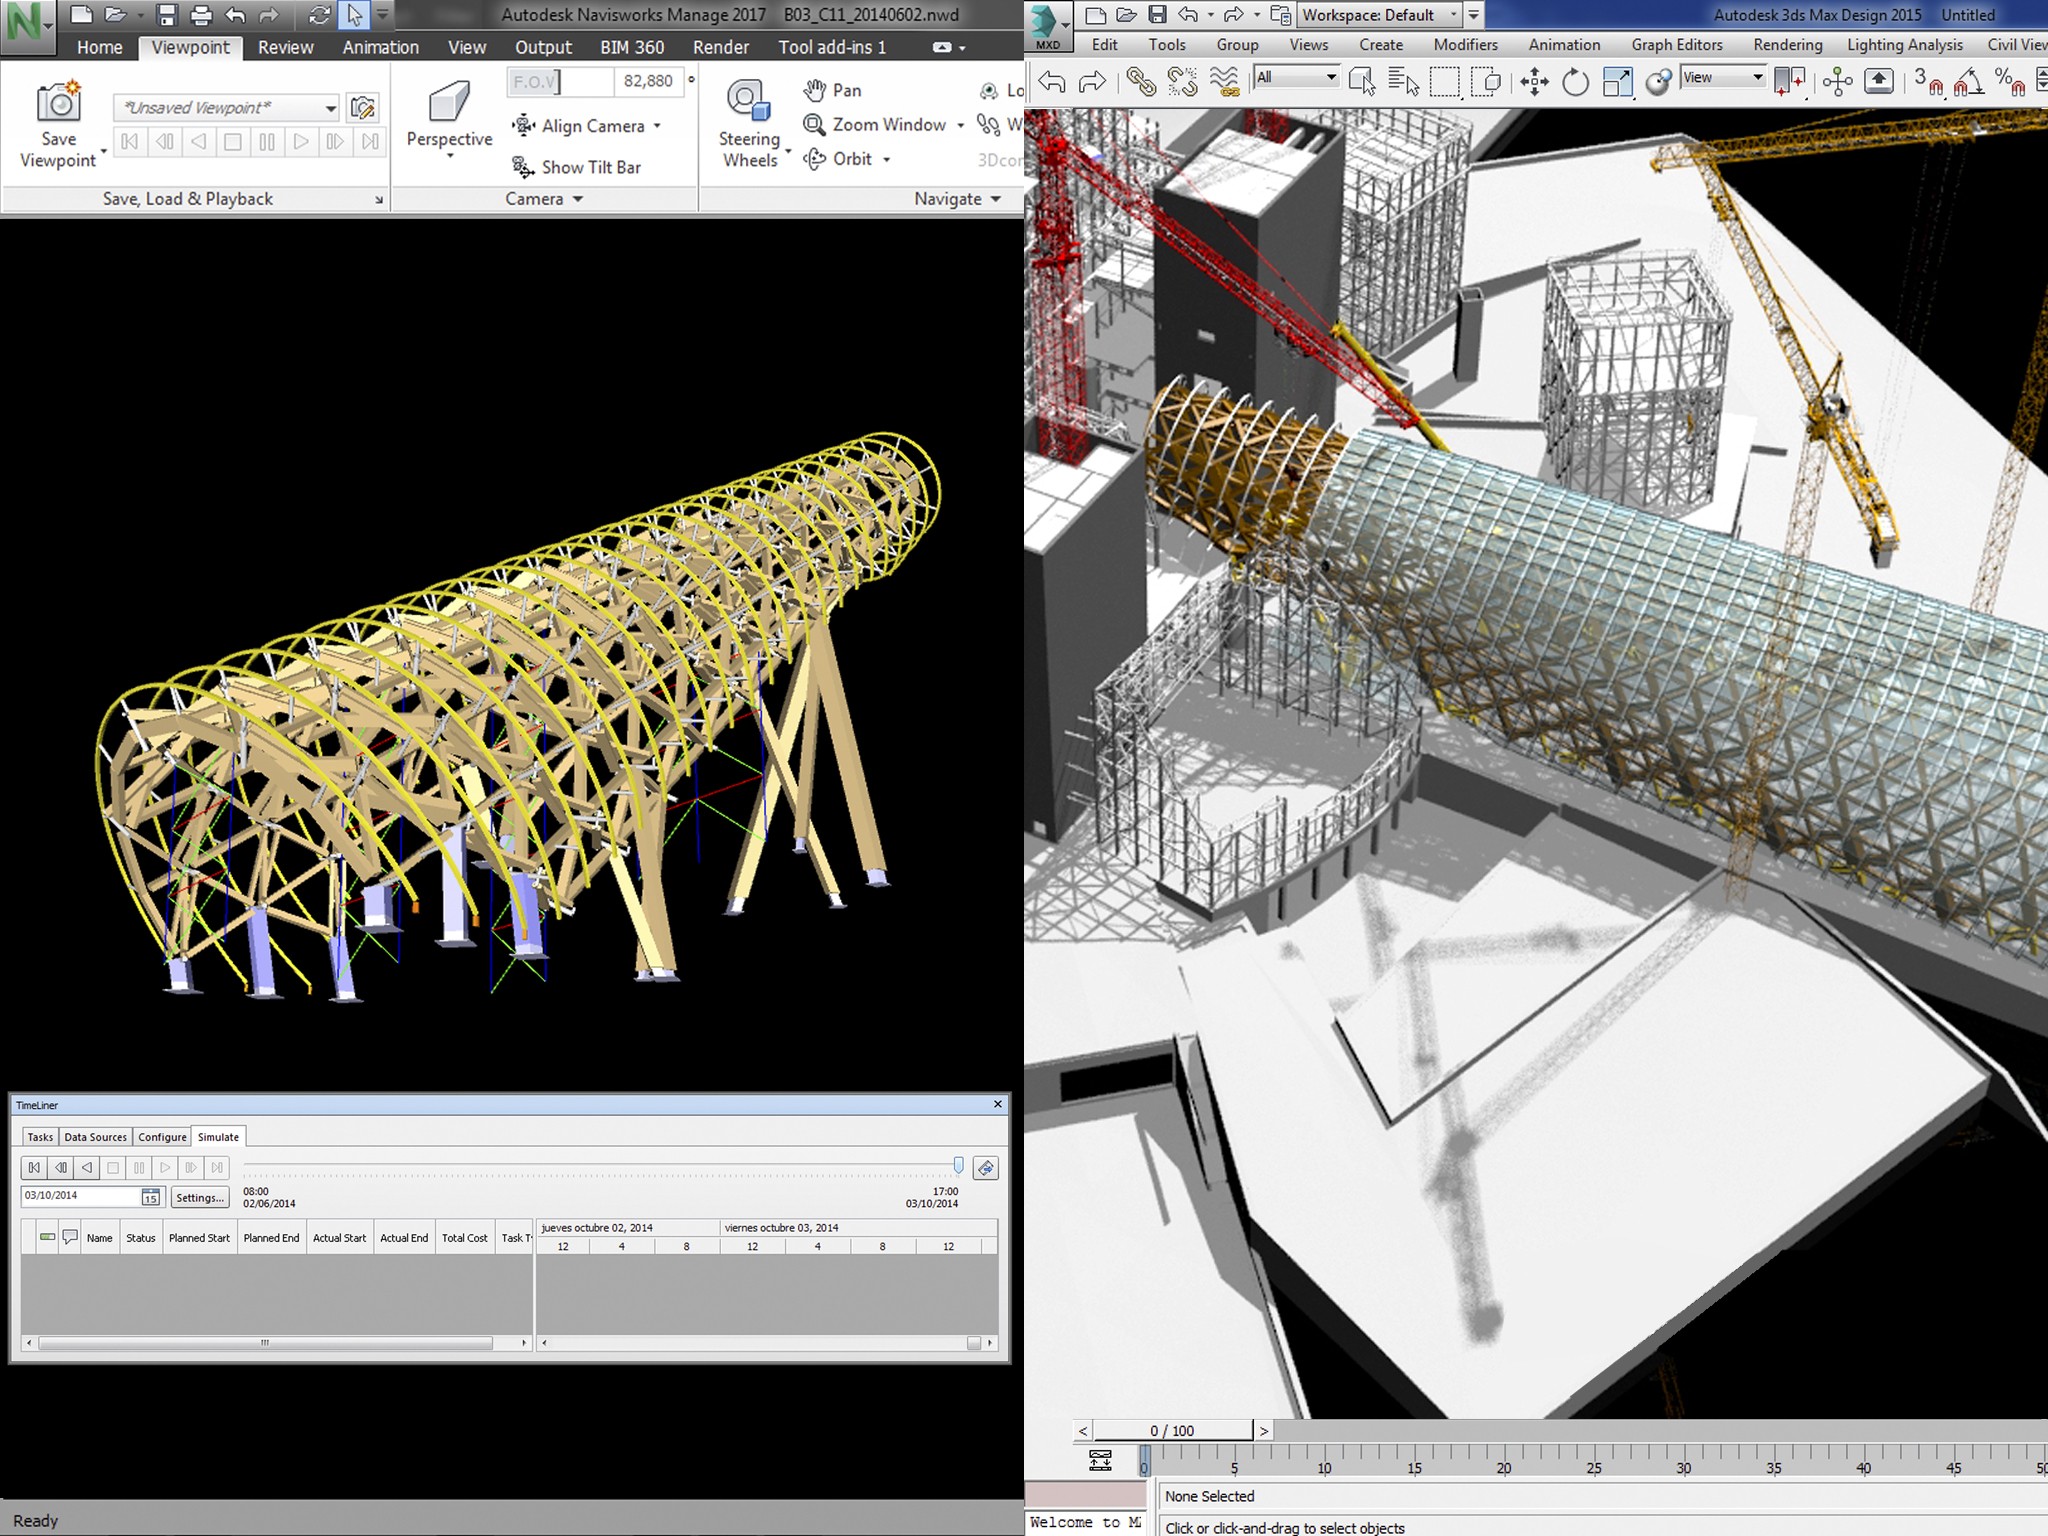Screen dimensions: 2048x1536
Task: Click Select and Move tool in 3ds Max
Action: point(1534,81)
